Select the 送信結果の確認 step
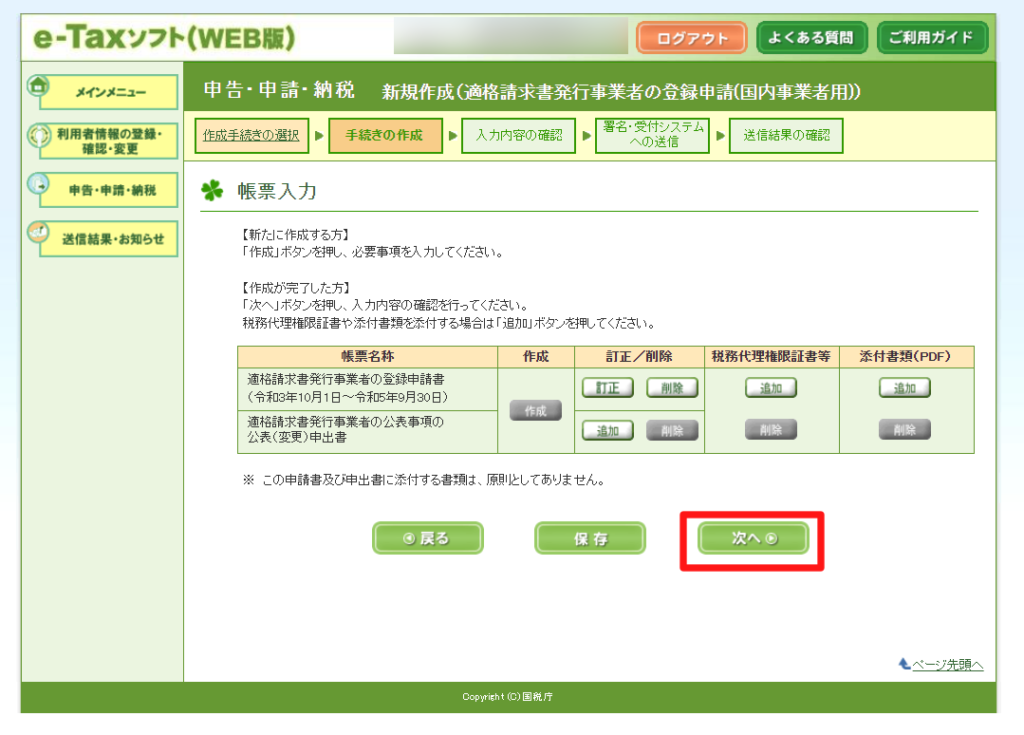1024x735 pixels. pos(786,136)
